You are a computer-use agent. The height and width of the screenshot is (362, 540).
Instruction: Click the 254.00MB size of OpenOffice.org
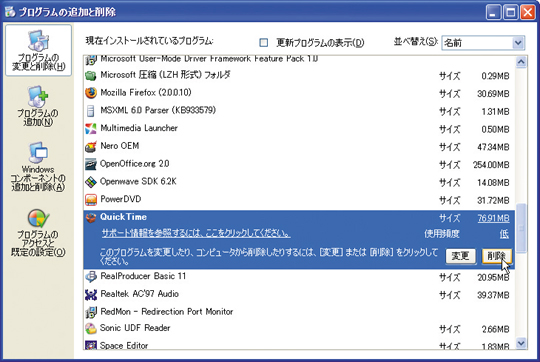pos(491,165)
